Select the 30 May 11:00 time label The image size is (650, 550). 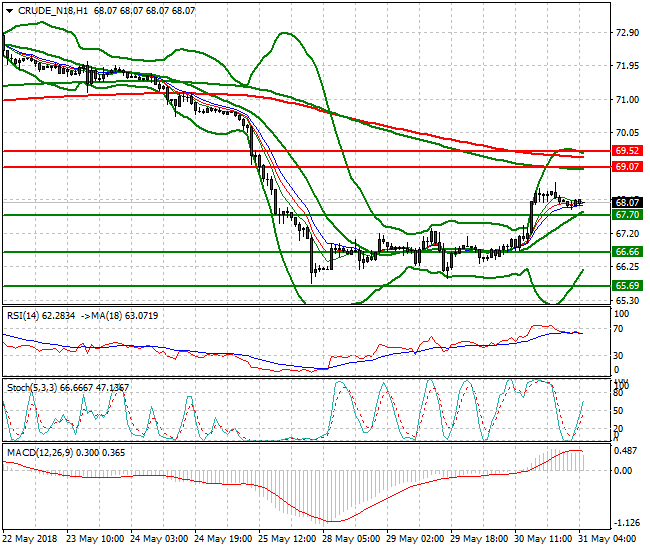point(543,539)
